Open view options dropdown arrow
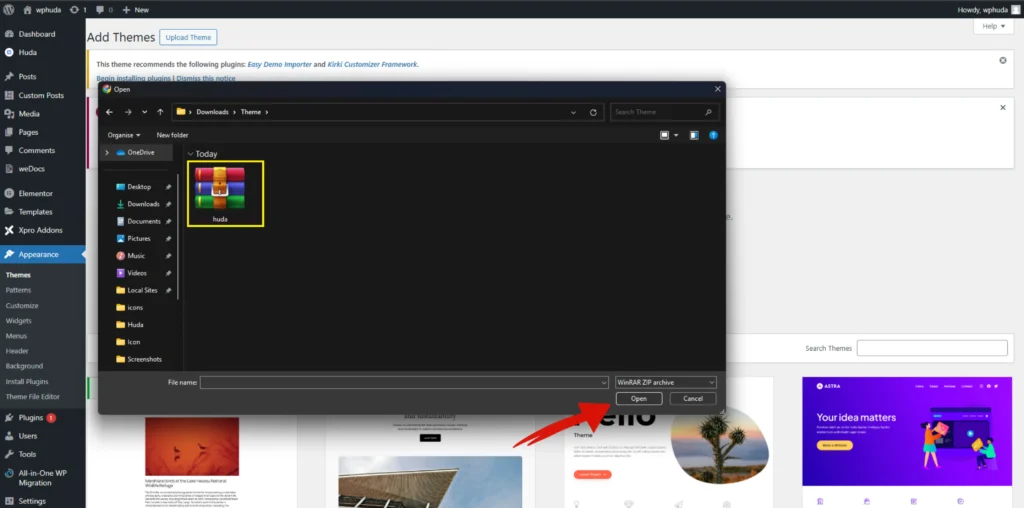Image resolution: width=1024 pixels, height=508 pixels. 676,135
